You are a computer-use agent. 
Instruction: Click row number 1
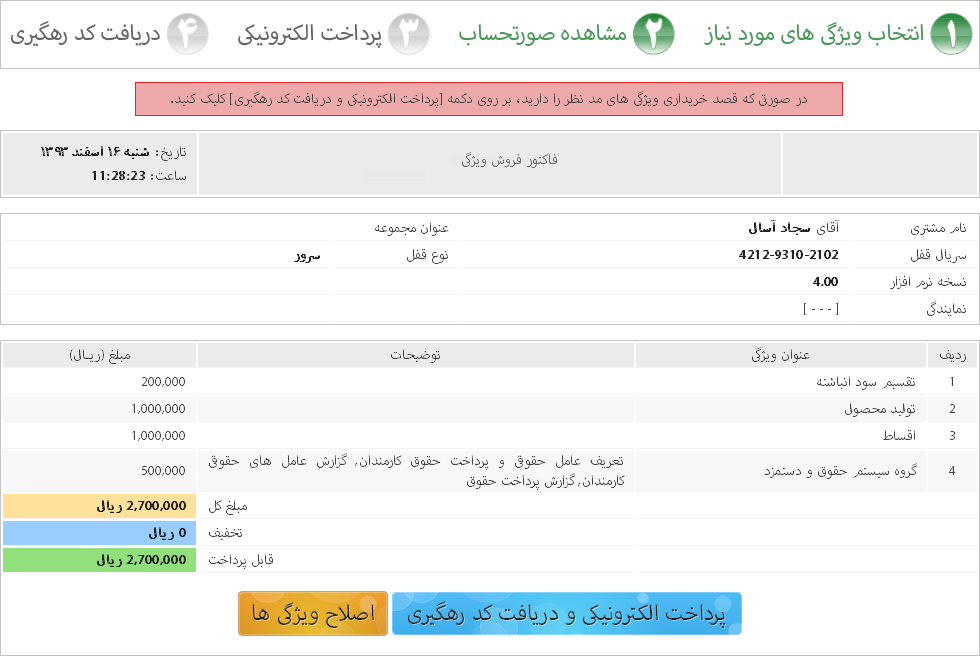point(952,382)
